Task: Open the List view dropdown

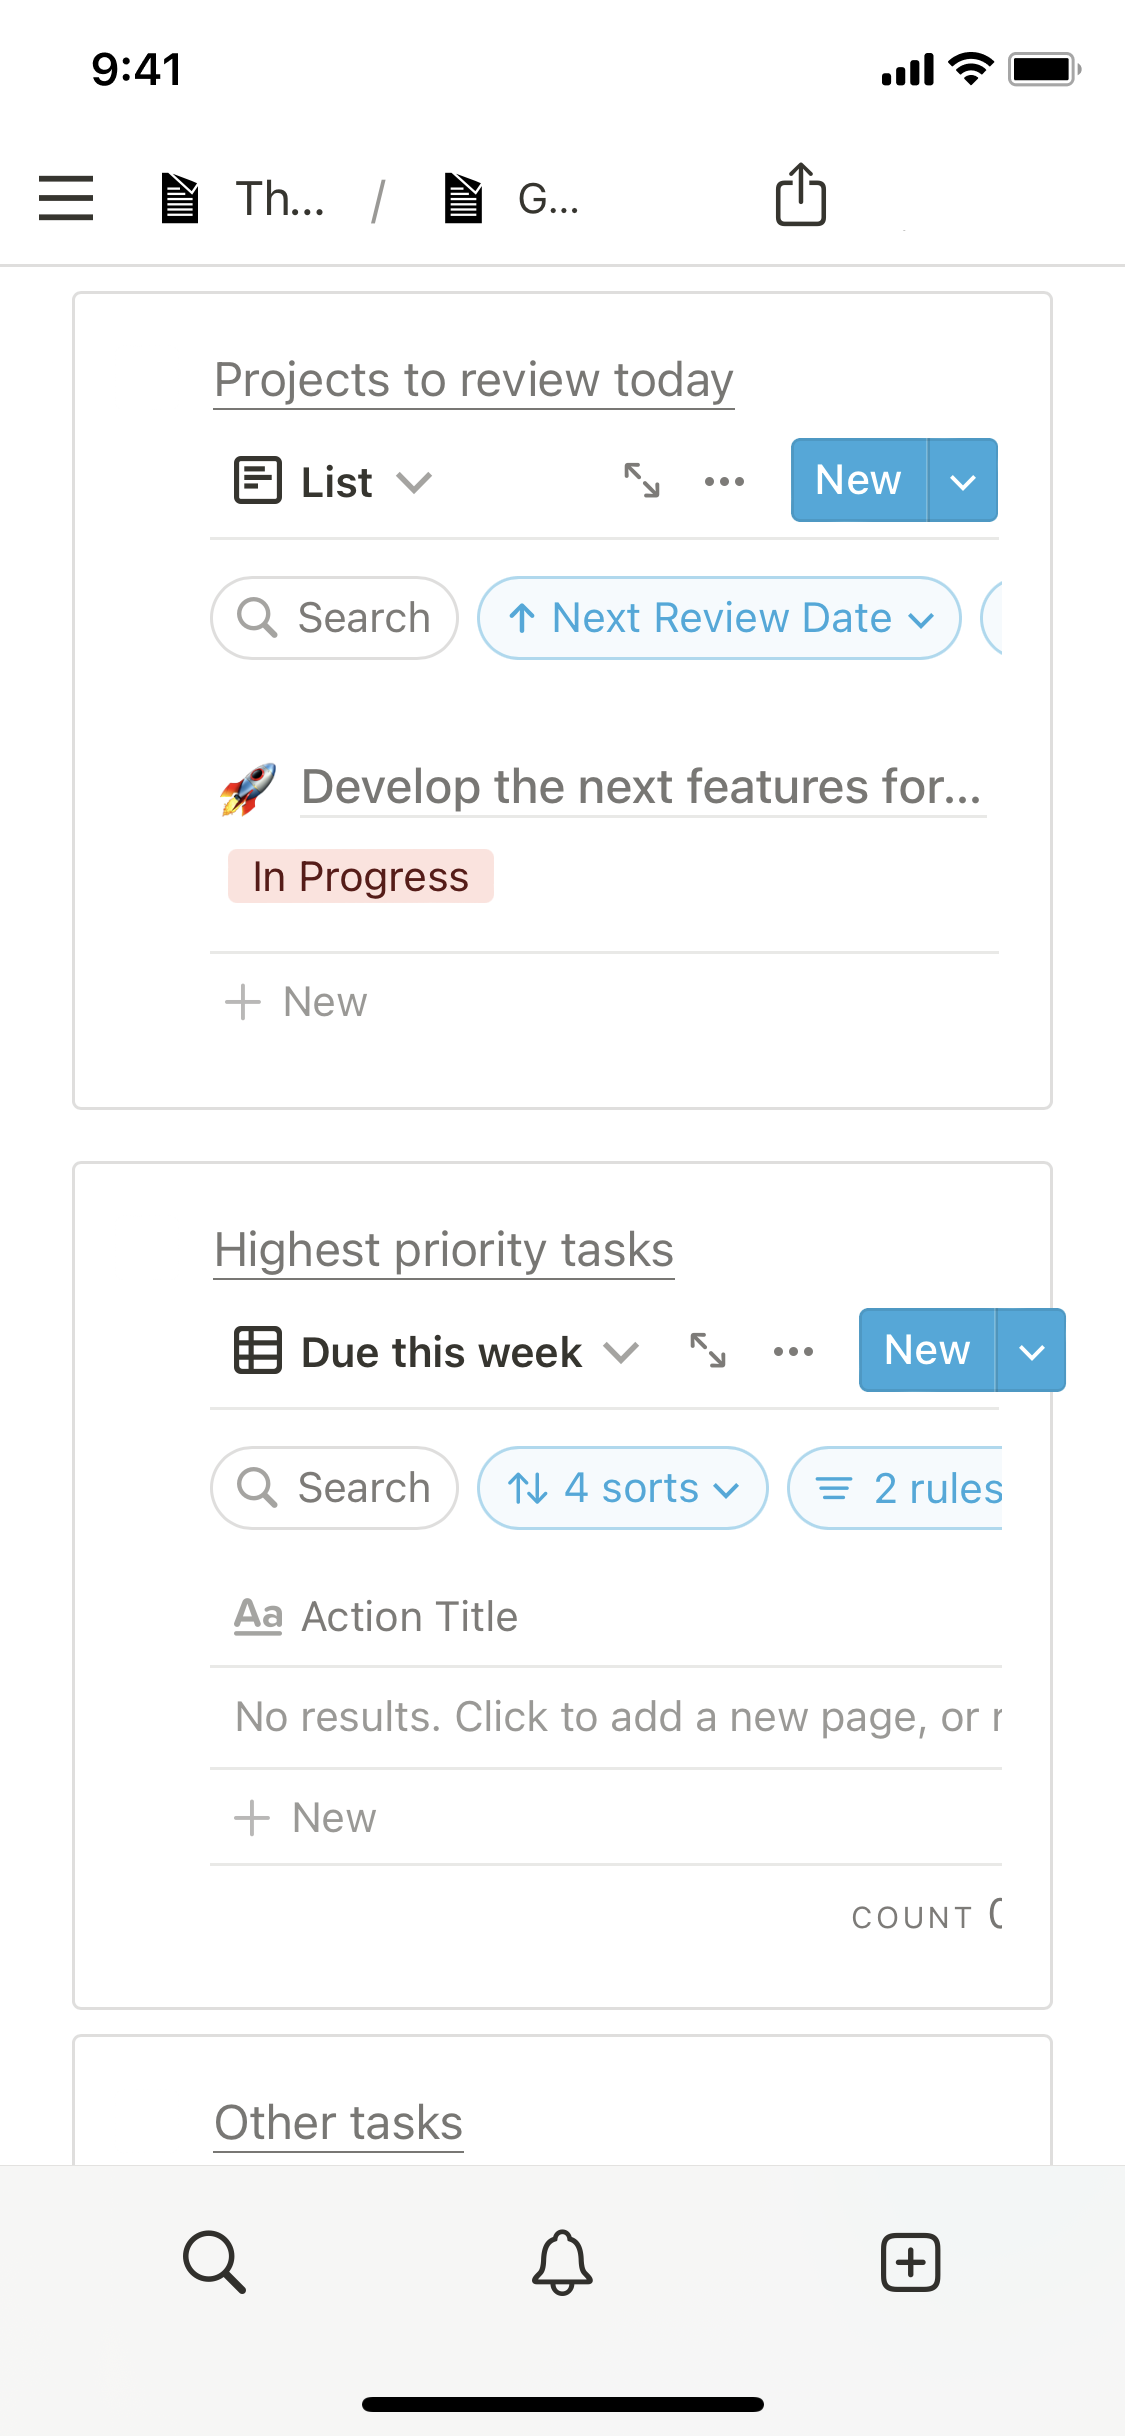Action: 334,482
